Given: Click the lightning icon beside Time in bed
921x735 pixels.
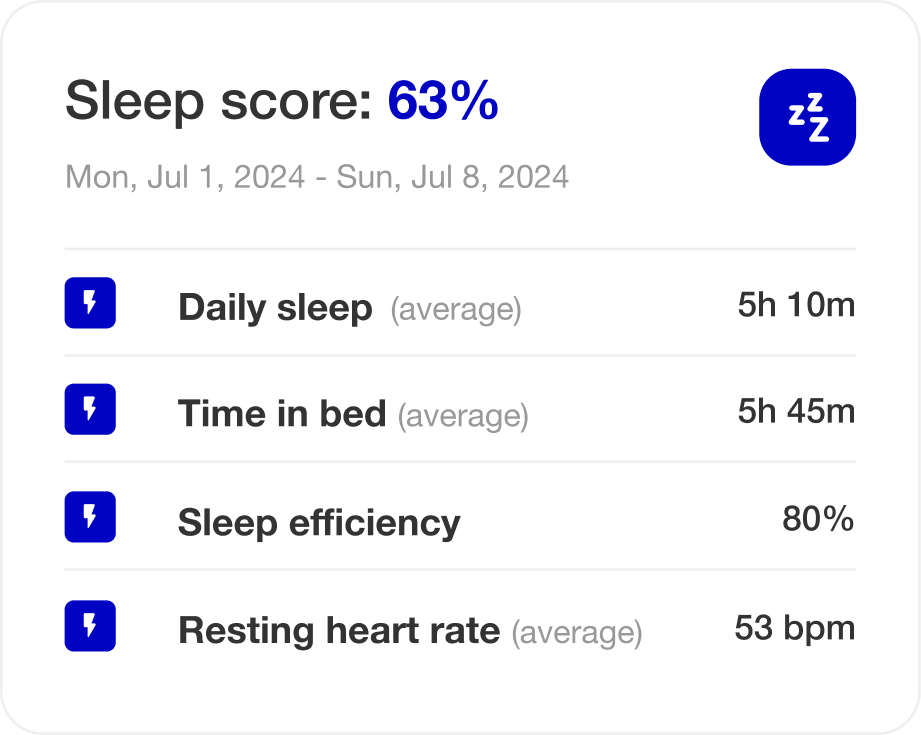Looking at the screenshot, I should (x=90, y=410).
